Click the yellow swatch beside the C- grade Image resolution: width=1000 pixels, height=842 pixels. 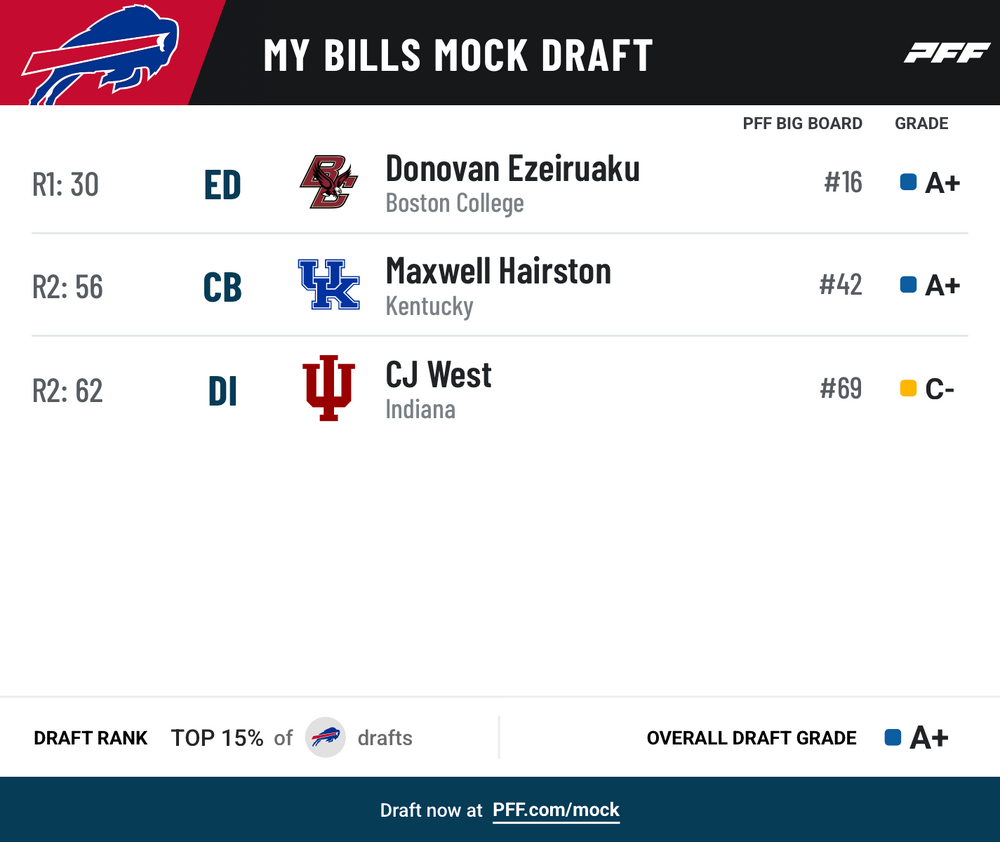(x=908, y=388)
